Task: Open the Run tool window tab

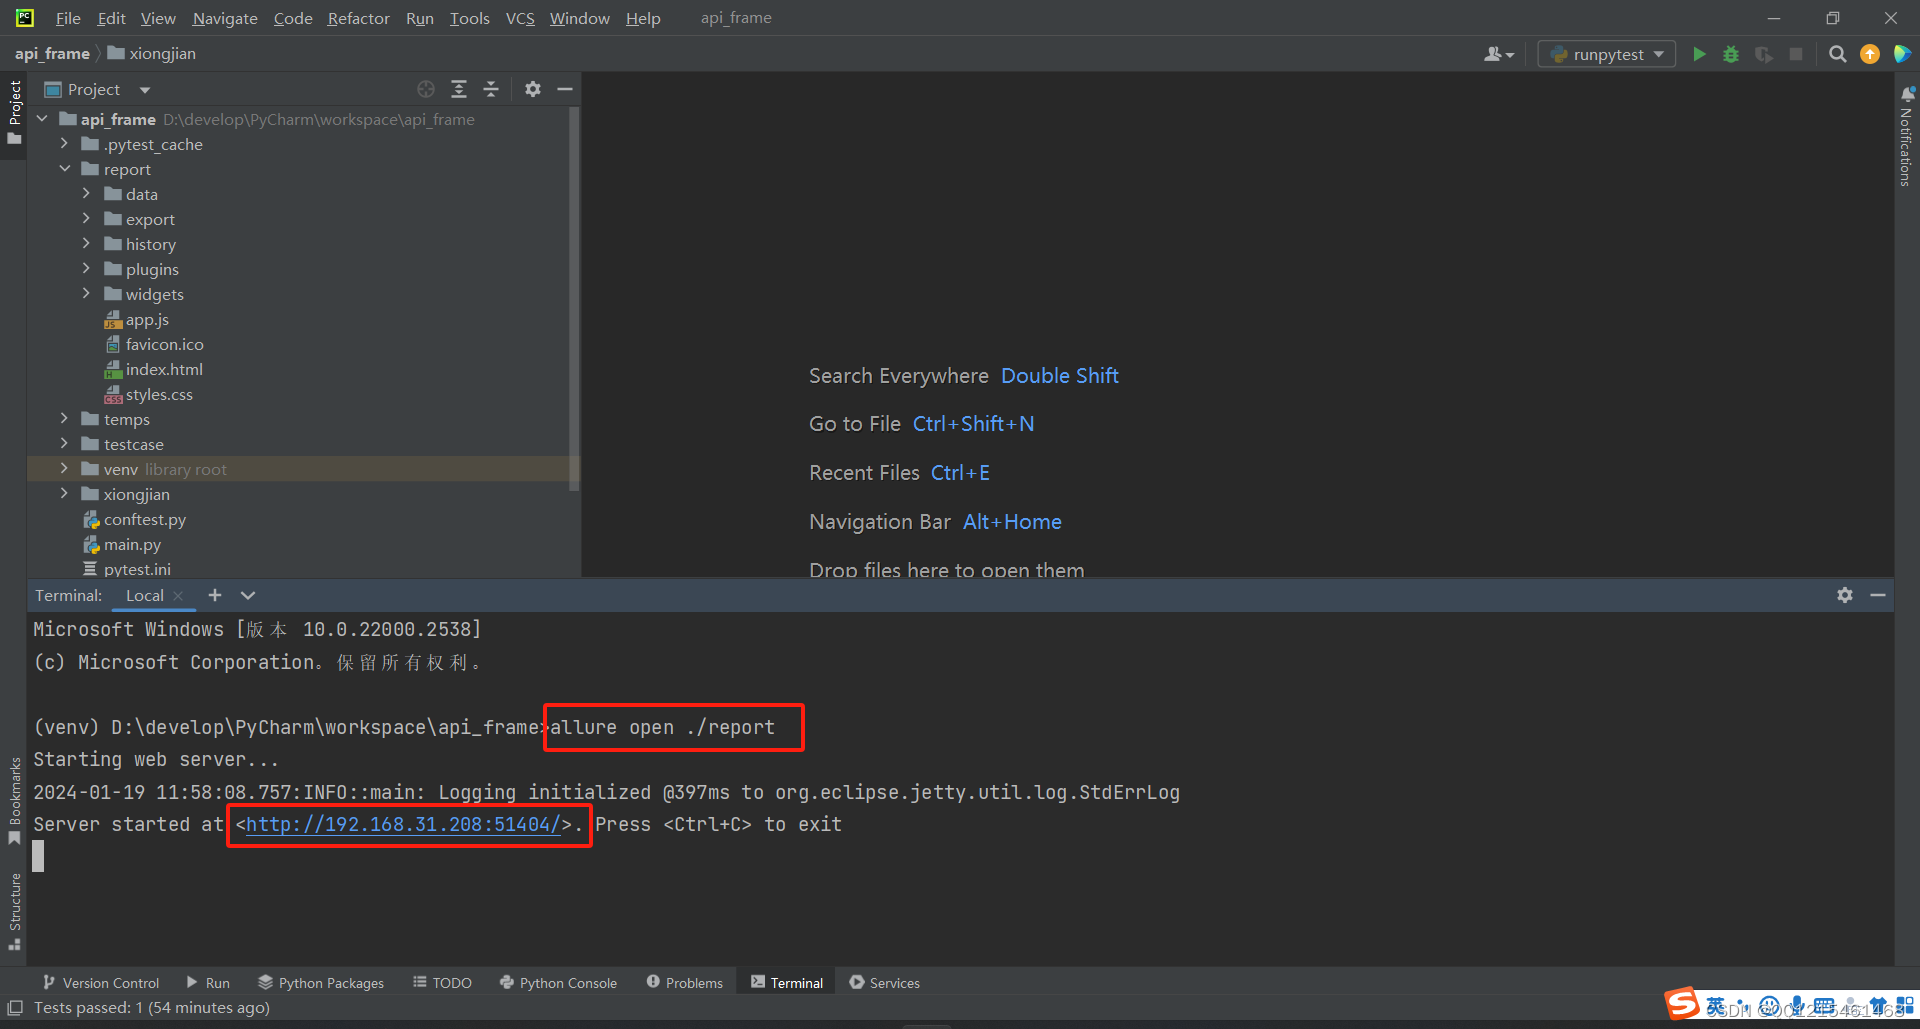Action: (208, 983)
